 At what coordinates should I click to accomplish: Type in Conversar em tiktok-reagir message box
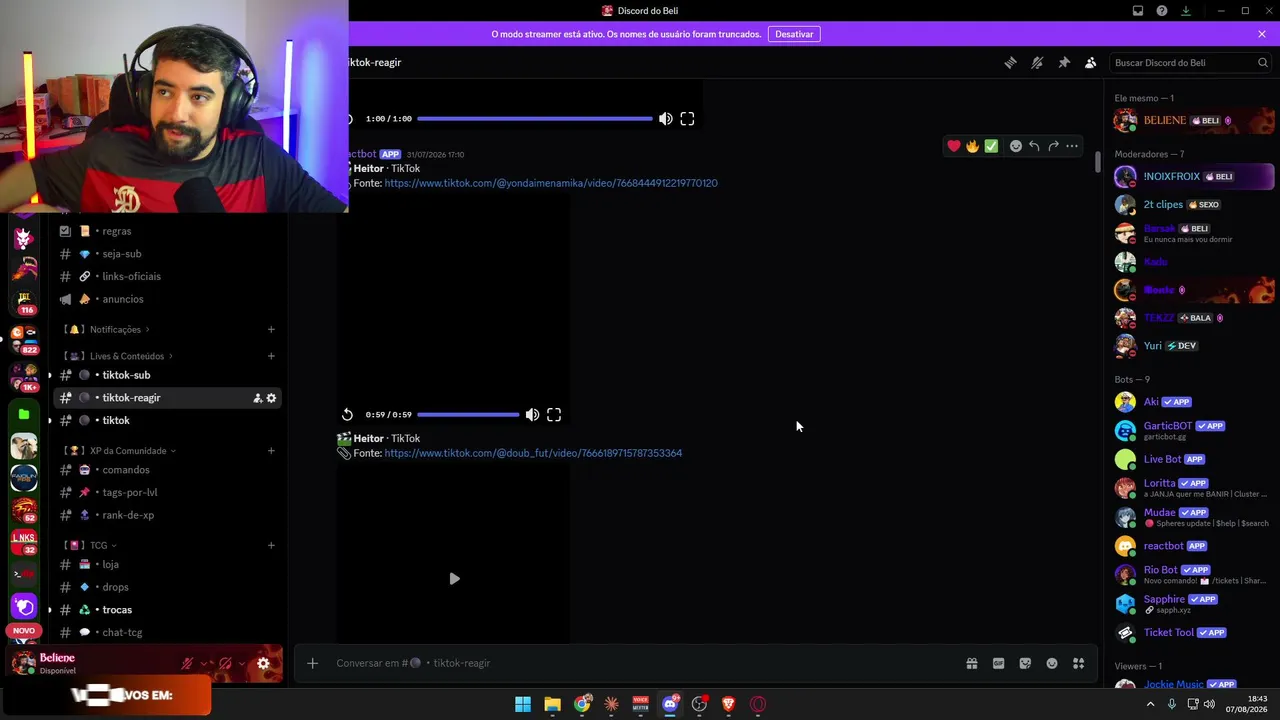click(640, 663)
